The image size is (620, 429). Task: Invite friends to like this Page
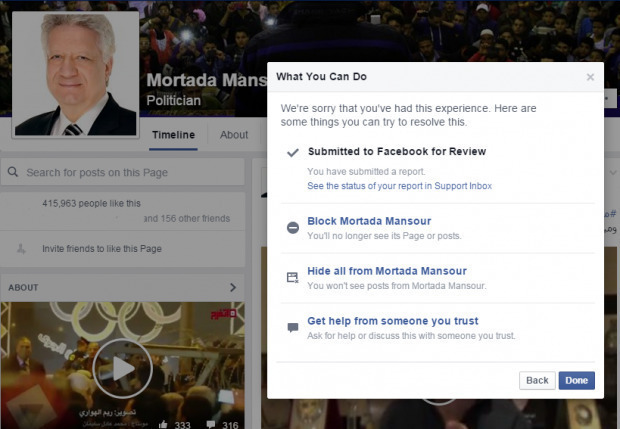click(102, 249)
